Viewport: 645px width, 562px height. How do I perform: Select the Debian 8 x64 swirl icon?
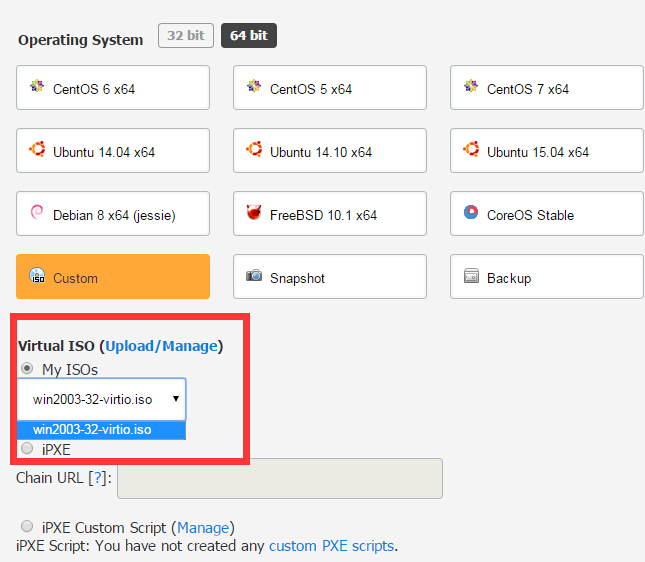pyautogui.click(x=37, y=214)
